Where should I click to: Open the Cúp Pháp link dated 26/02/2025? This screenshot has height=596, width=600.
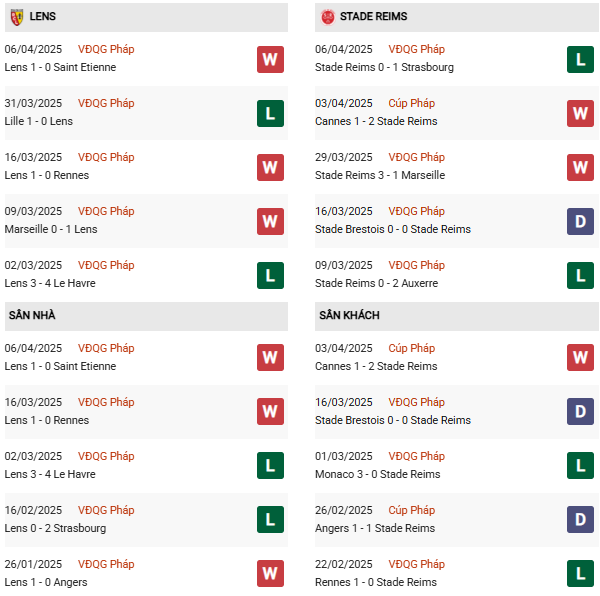pyautogui.click(x=410, y=510)
